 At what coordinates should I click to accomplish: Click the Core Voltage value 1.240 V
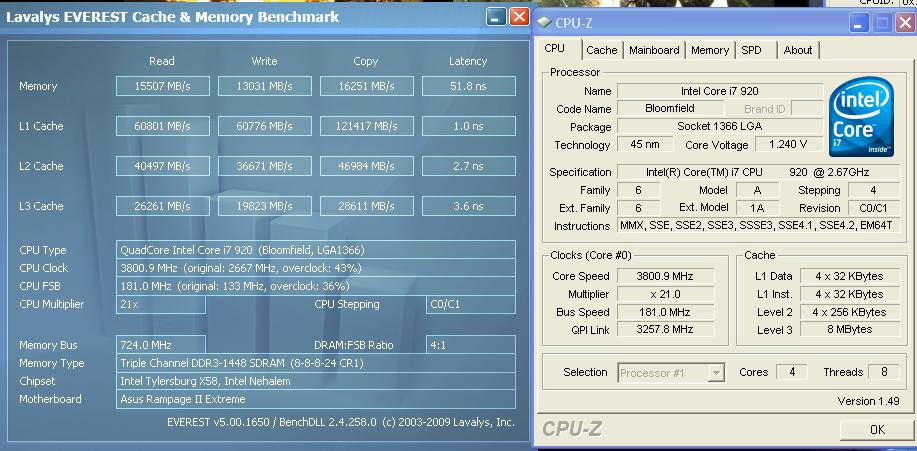tap(789, 144)
